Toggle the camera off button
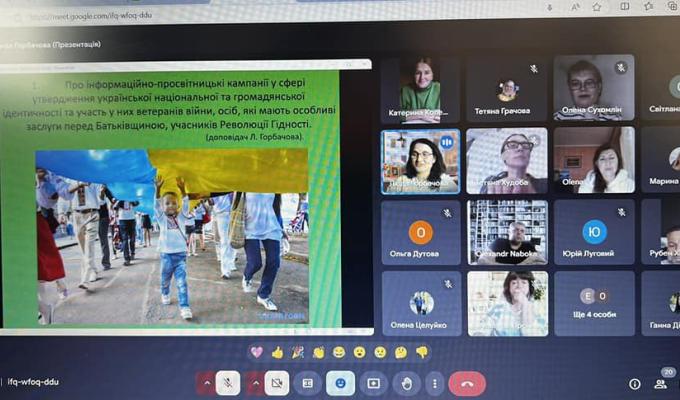Image resolution: width=680 pixels, height=400 pixels. [x=277, y=383]
